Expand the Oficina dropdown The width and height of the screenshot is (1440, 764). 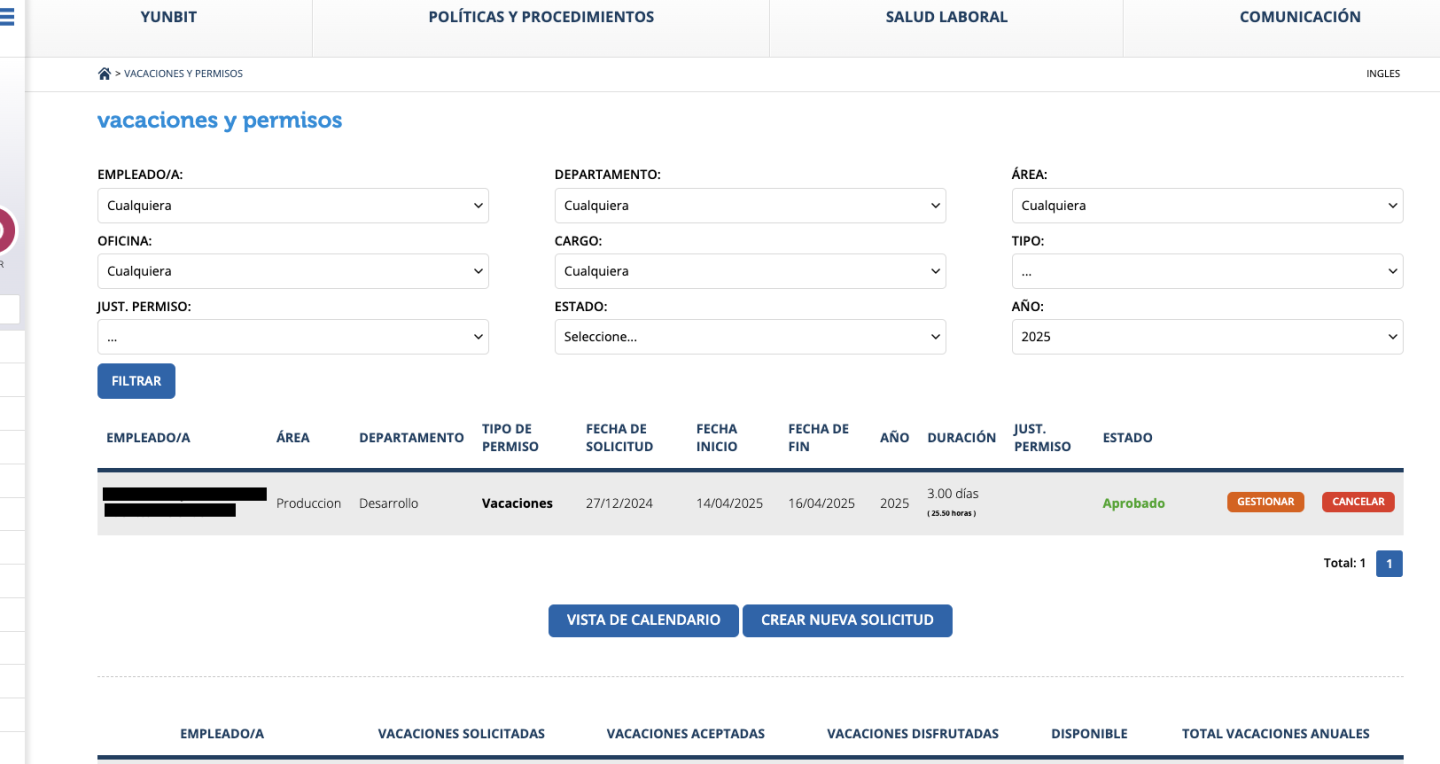(292, 272)
